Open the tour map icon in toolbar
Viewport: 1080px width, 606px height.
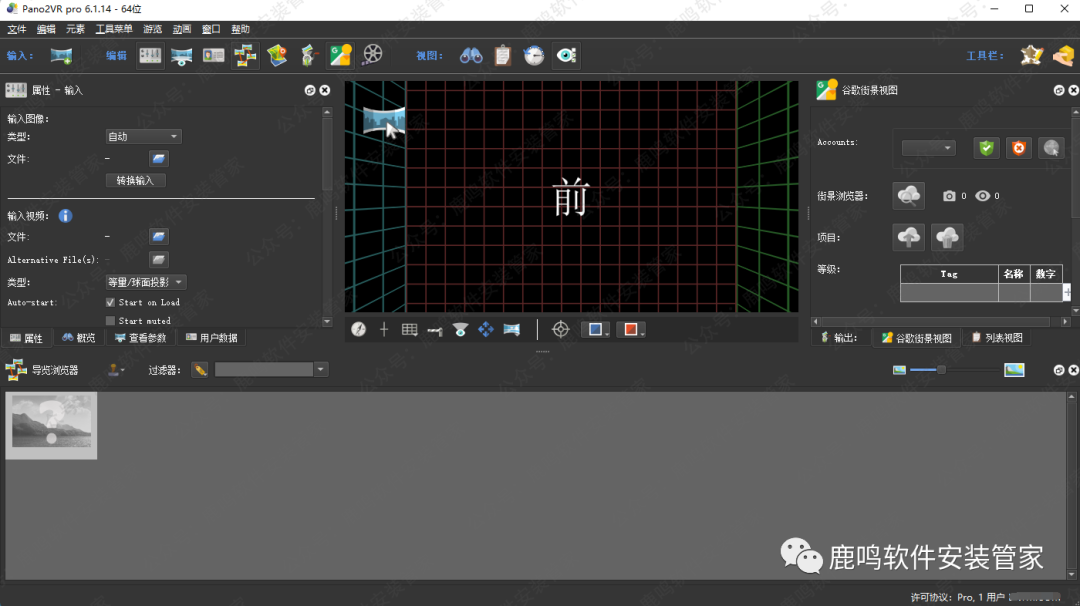(277, 55)
